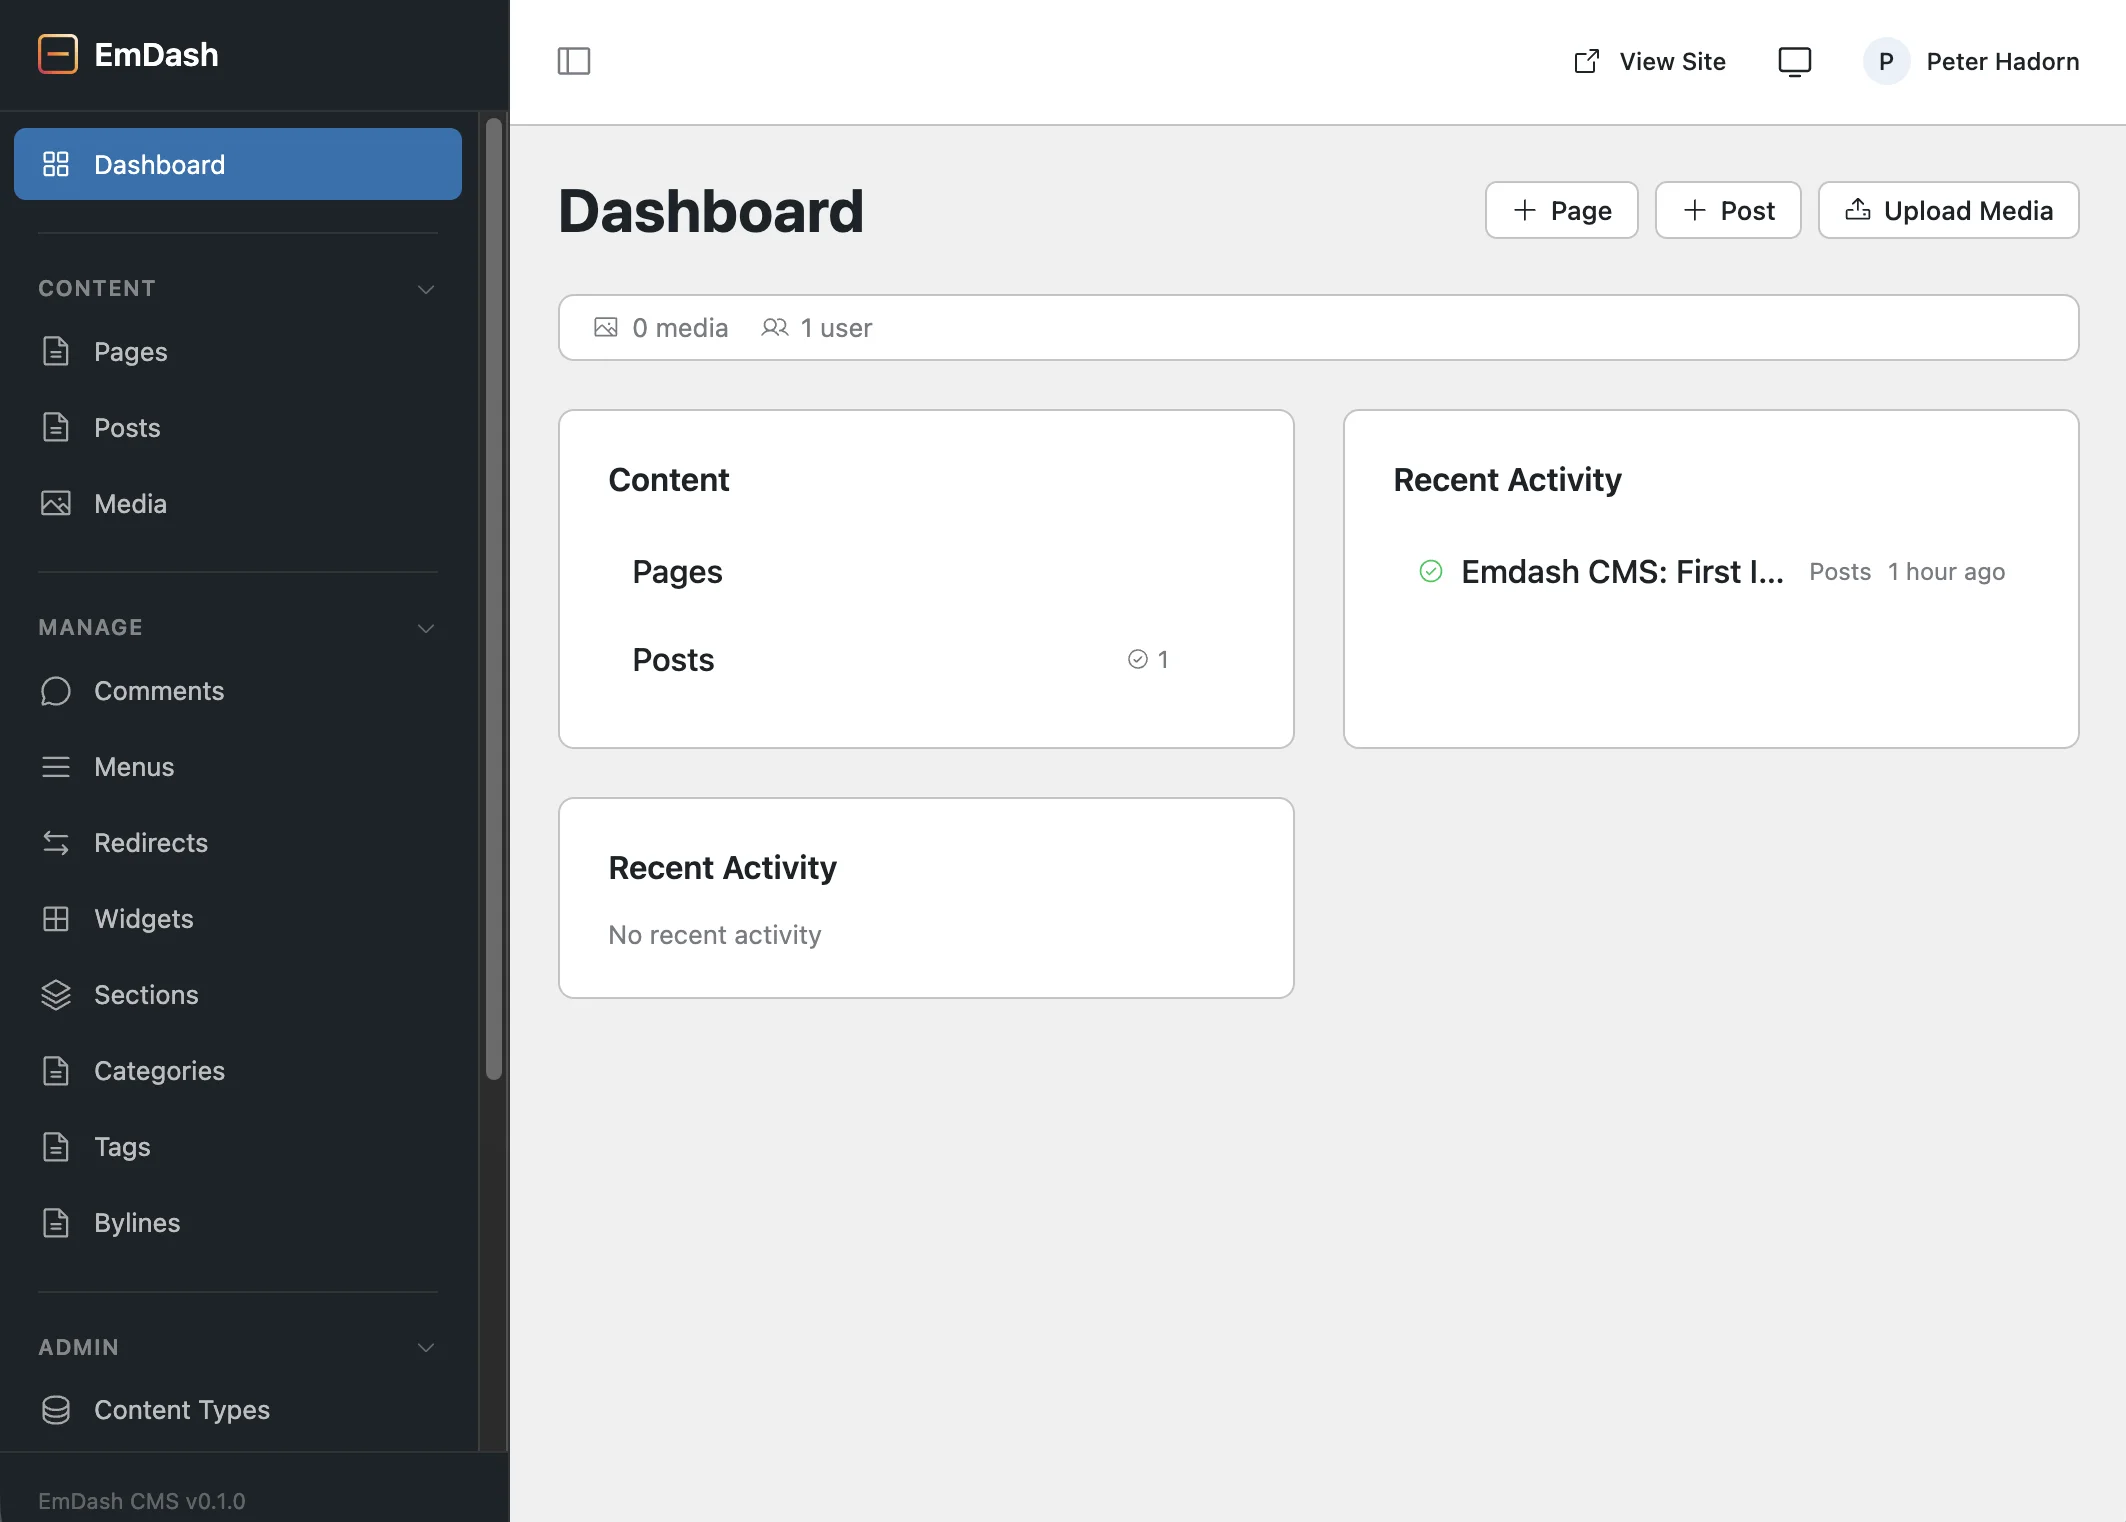The height and width of the screenshot is (1522, 2126).
Task: Click the monitor theme toggle icon
Action: [x=1794, y=61]
